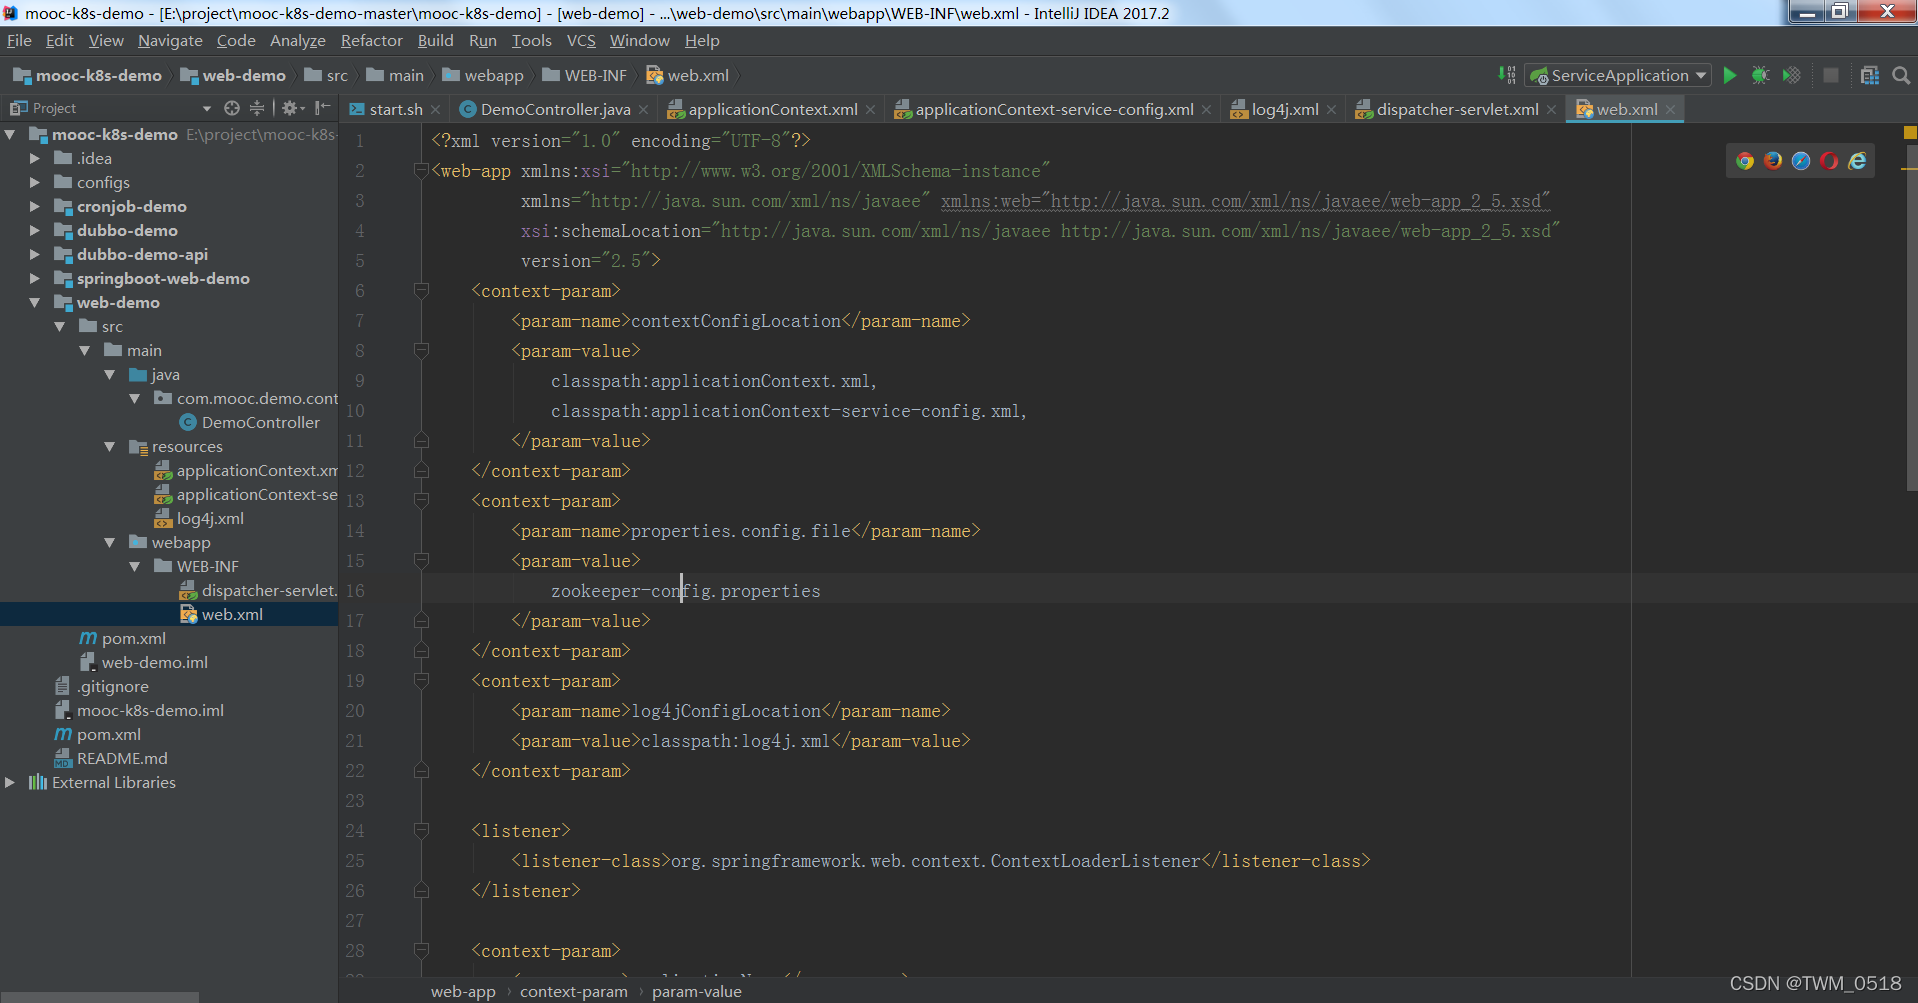Start debugging with the bug icon
The image size is (1918, 1003).
[x=1761, y=75]
